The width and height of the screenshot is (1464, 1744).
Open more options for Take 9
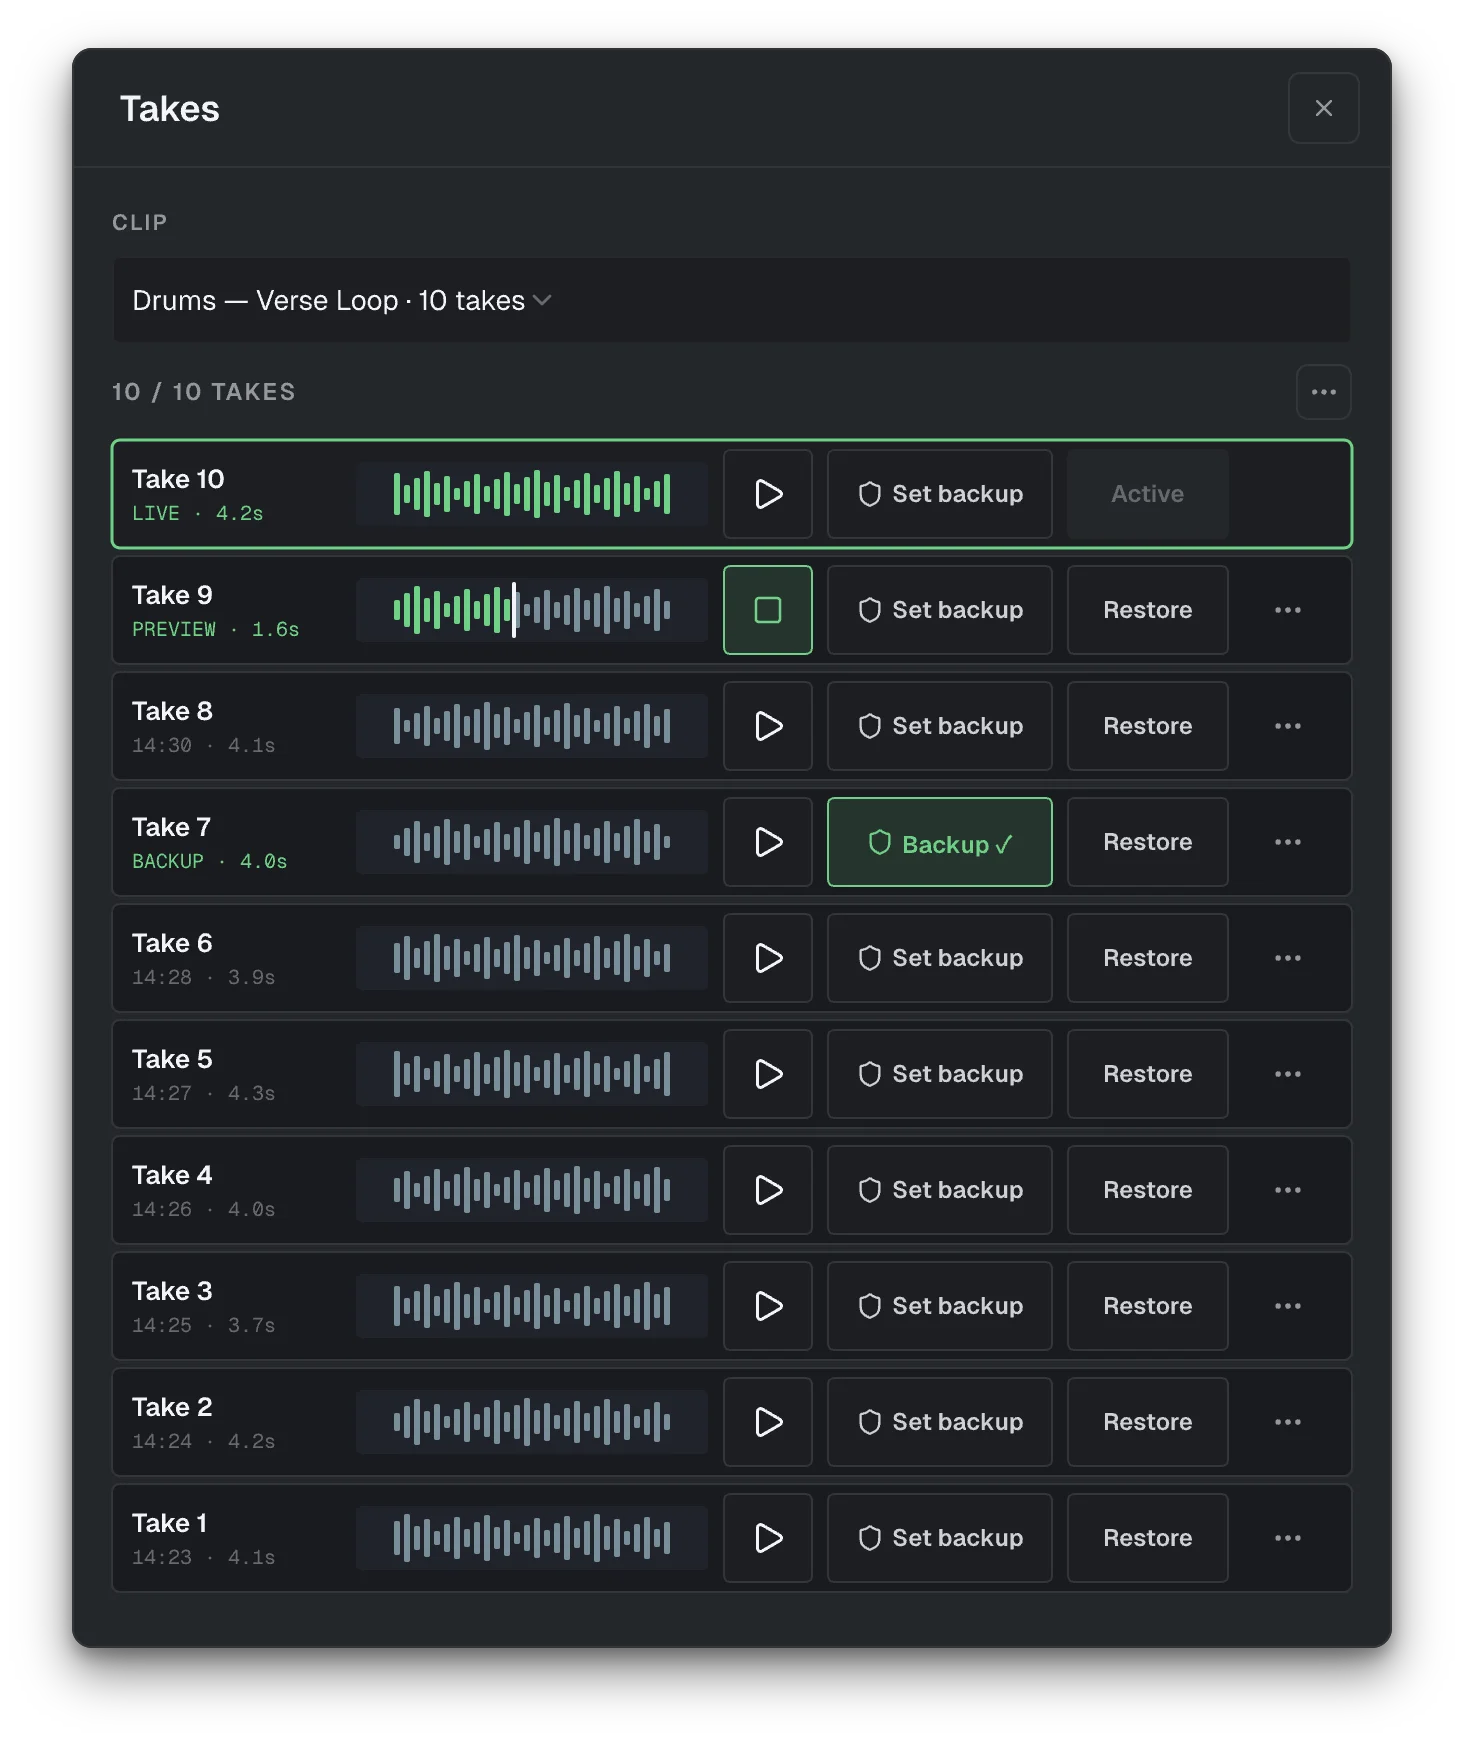pos(1288,610)
